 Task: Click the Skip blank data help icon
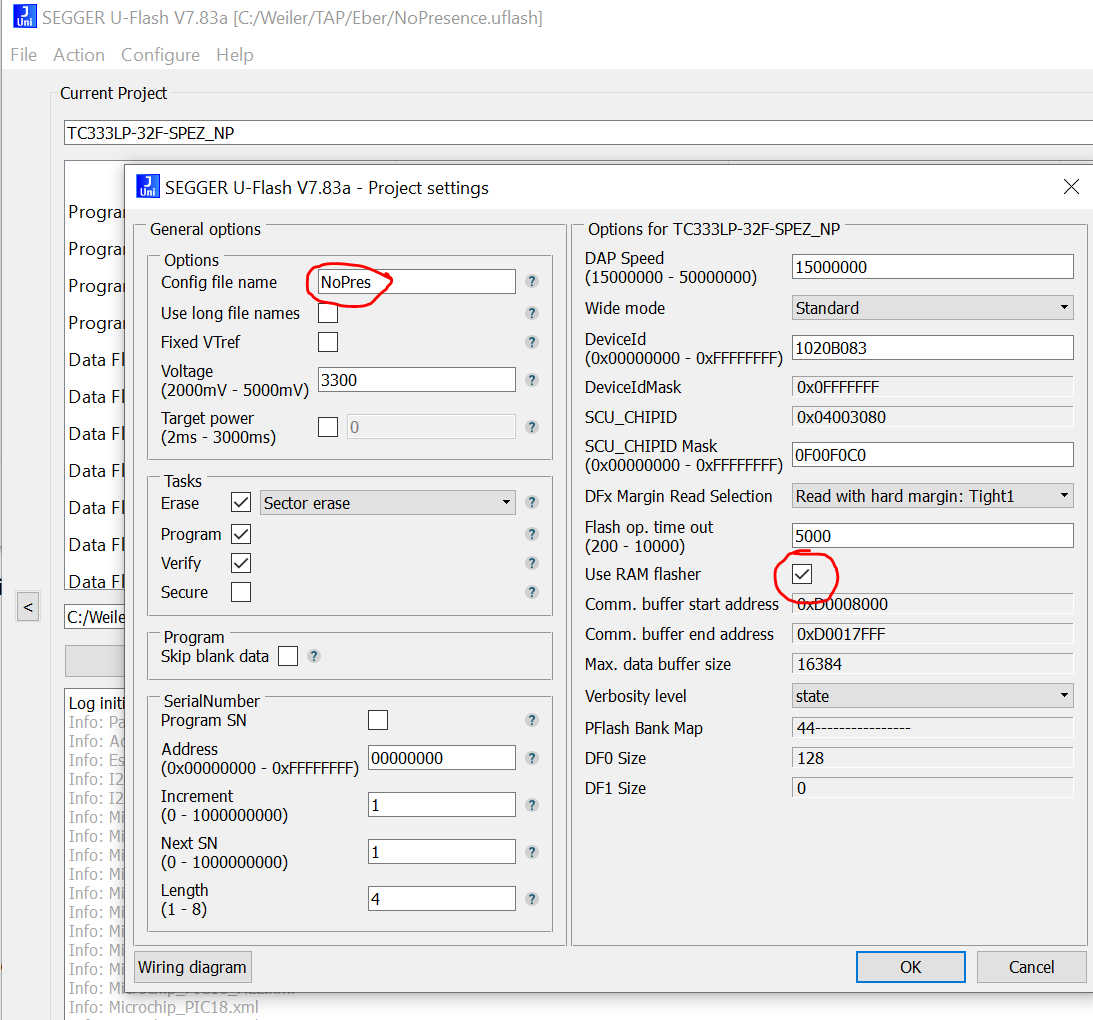tap(314, 656)
